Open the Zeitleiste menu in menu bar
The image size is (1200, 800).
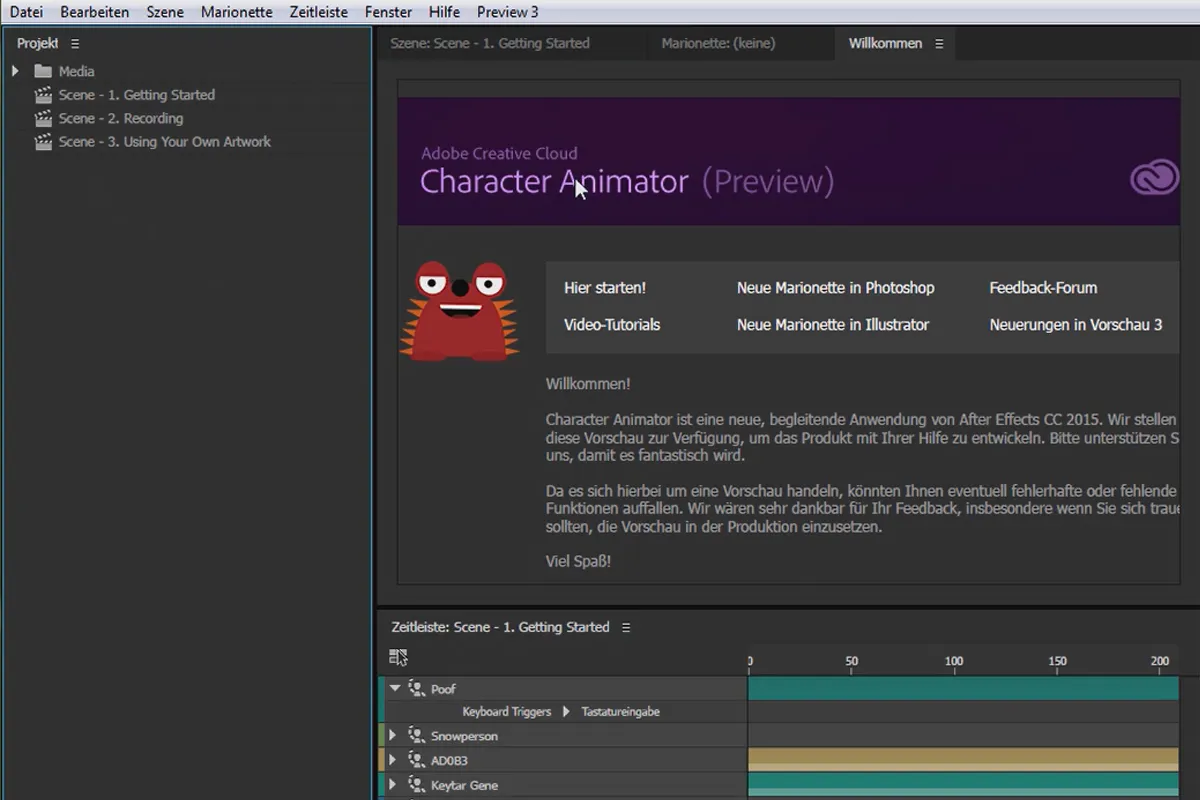(318, 12)
